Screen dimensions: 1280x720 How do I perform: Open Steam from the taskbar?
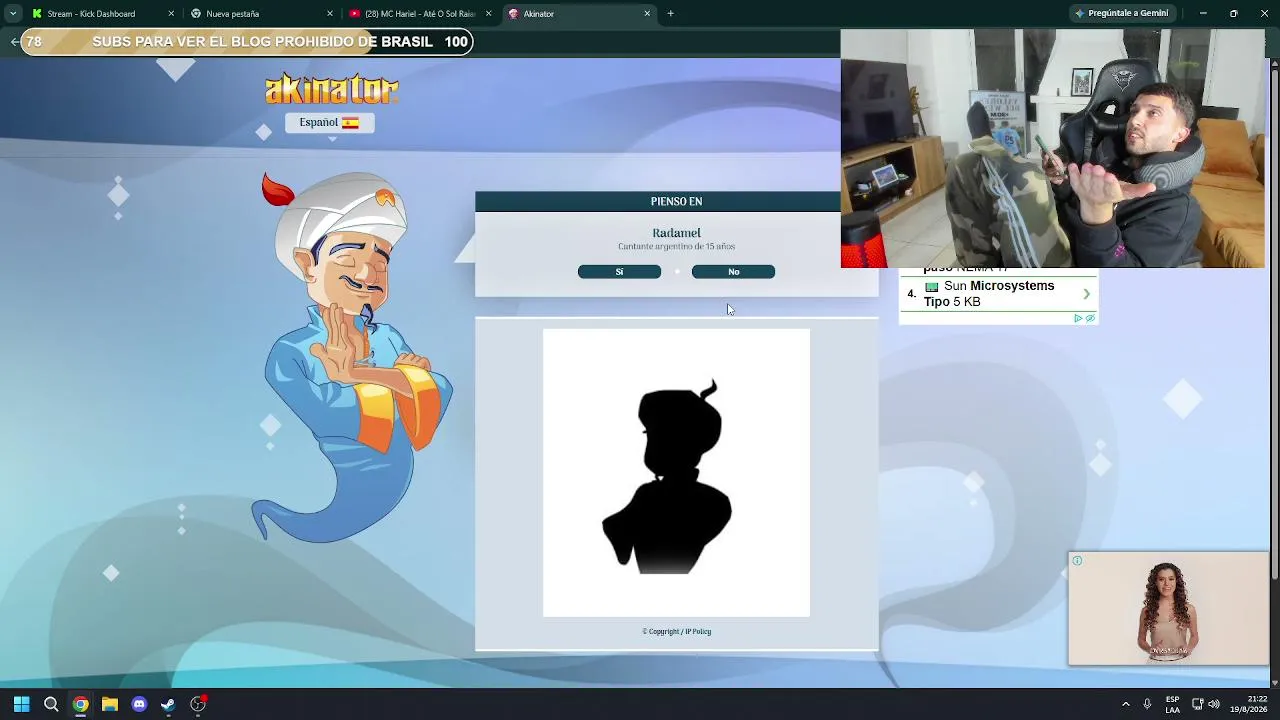click(168, 704)
